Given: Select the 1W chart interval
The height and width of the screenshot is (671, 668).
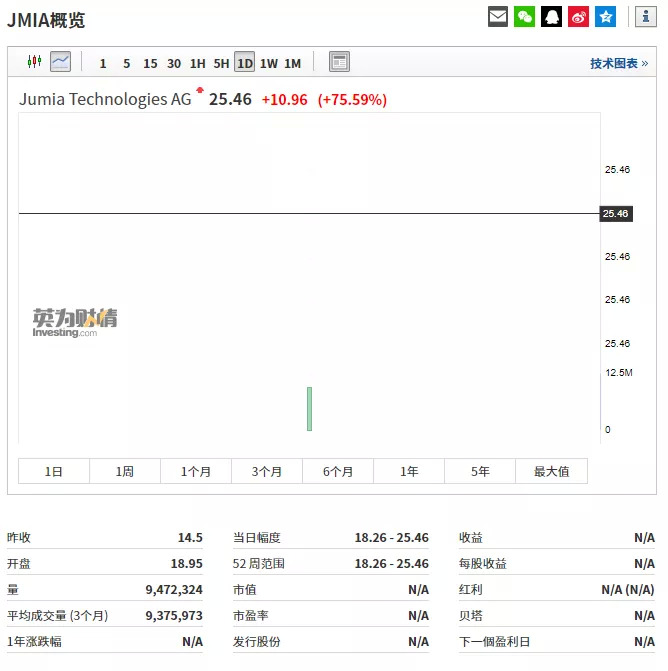Looking at the screenshot, I should 269,64.
